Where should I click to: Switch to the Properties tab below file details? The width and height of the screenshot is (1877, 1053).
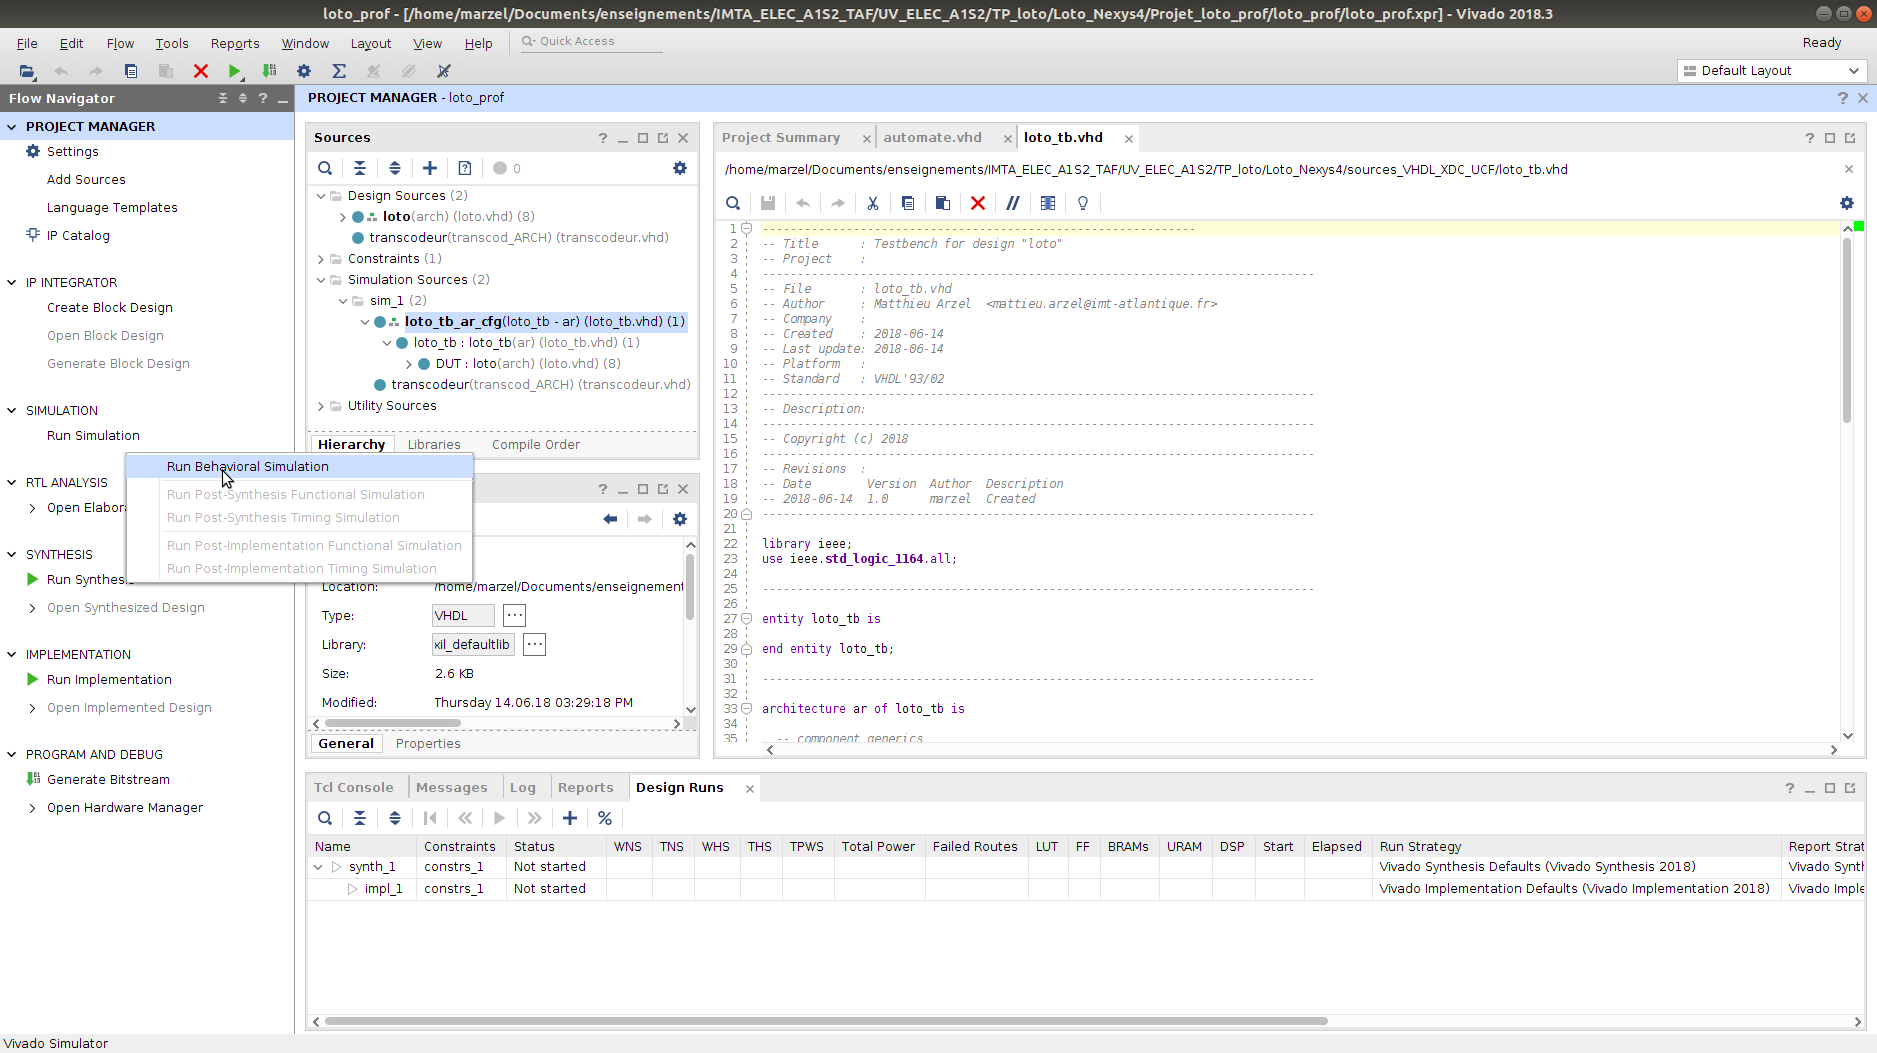(x=428, y=744)
